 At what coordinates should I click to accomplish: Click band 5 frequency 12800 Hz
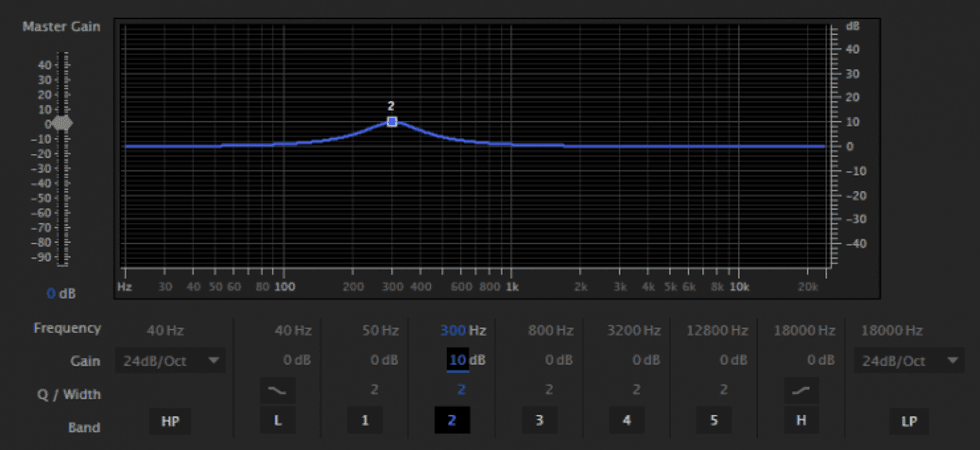coord(718,330)
